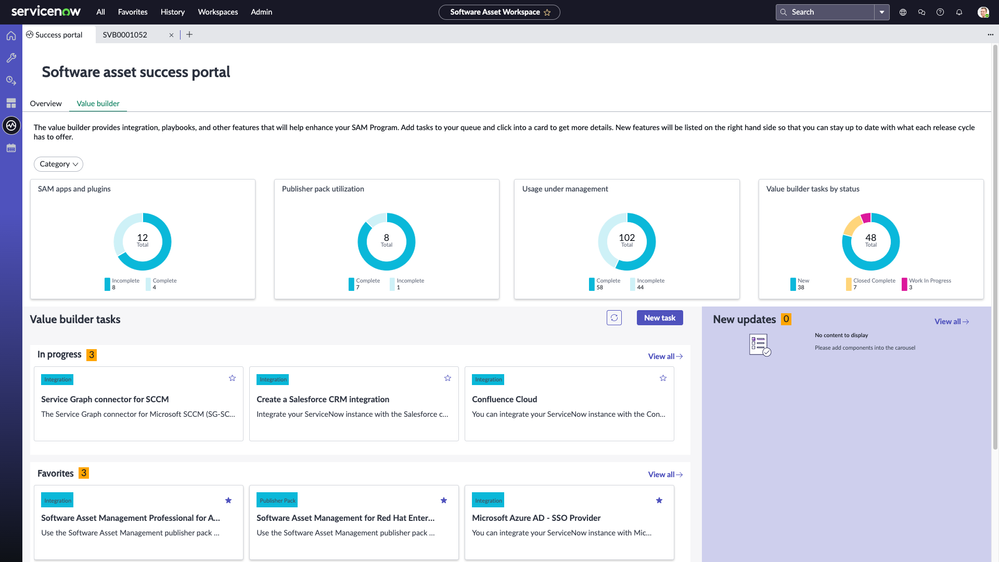Close the SVB0001052 tab
The image size is (999, 562).
click(171, 35)
